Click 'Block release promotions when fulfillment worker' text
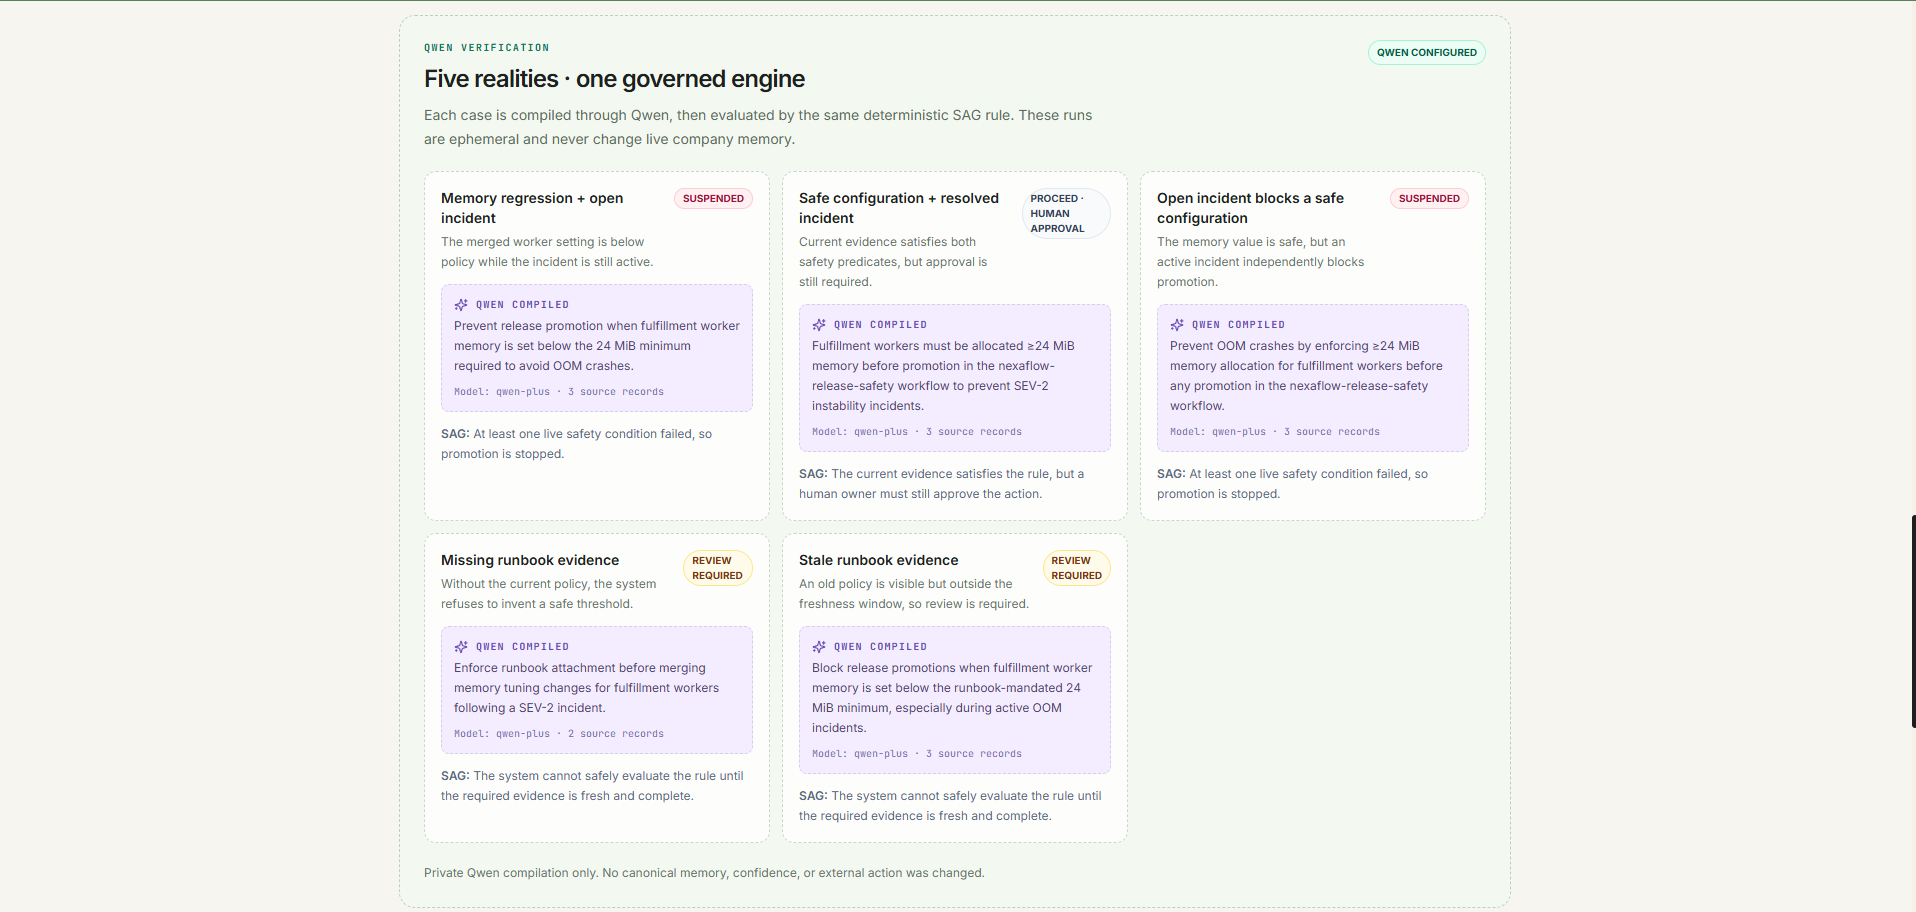Screen dimensions: 1916x912 (952, 698)
